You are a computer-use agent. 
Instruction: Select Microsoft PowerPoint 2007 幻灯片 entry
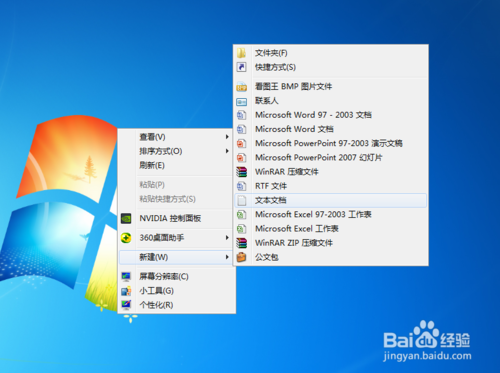click(331, 157)
